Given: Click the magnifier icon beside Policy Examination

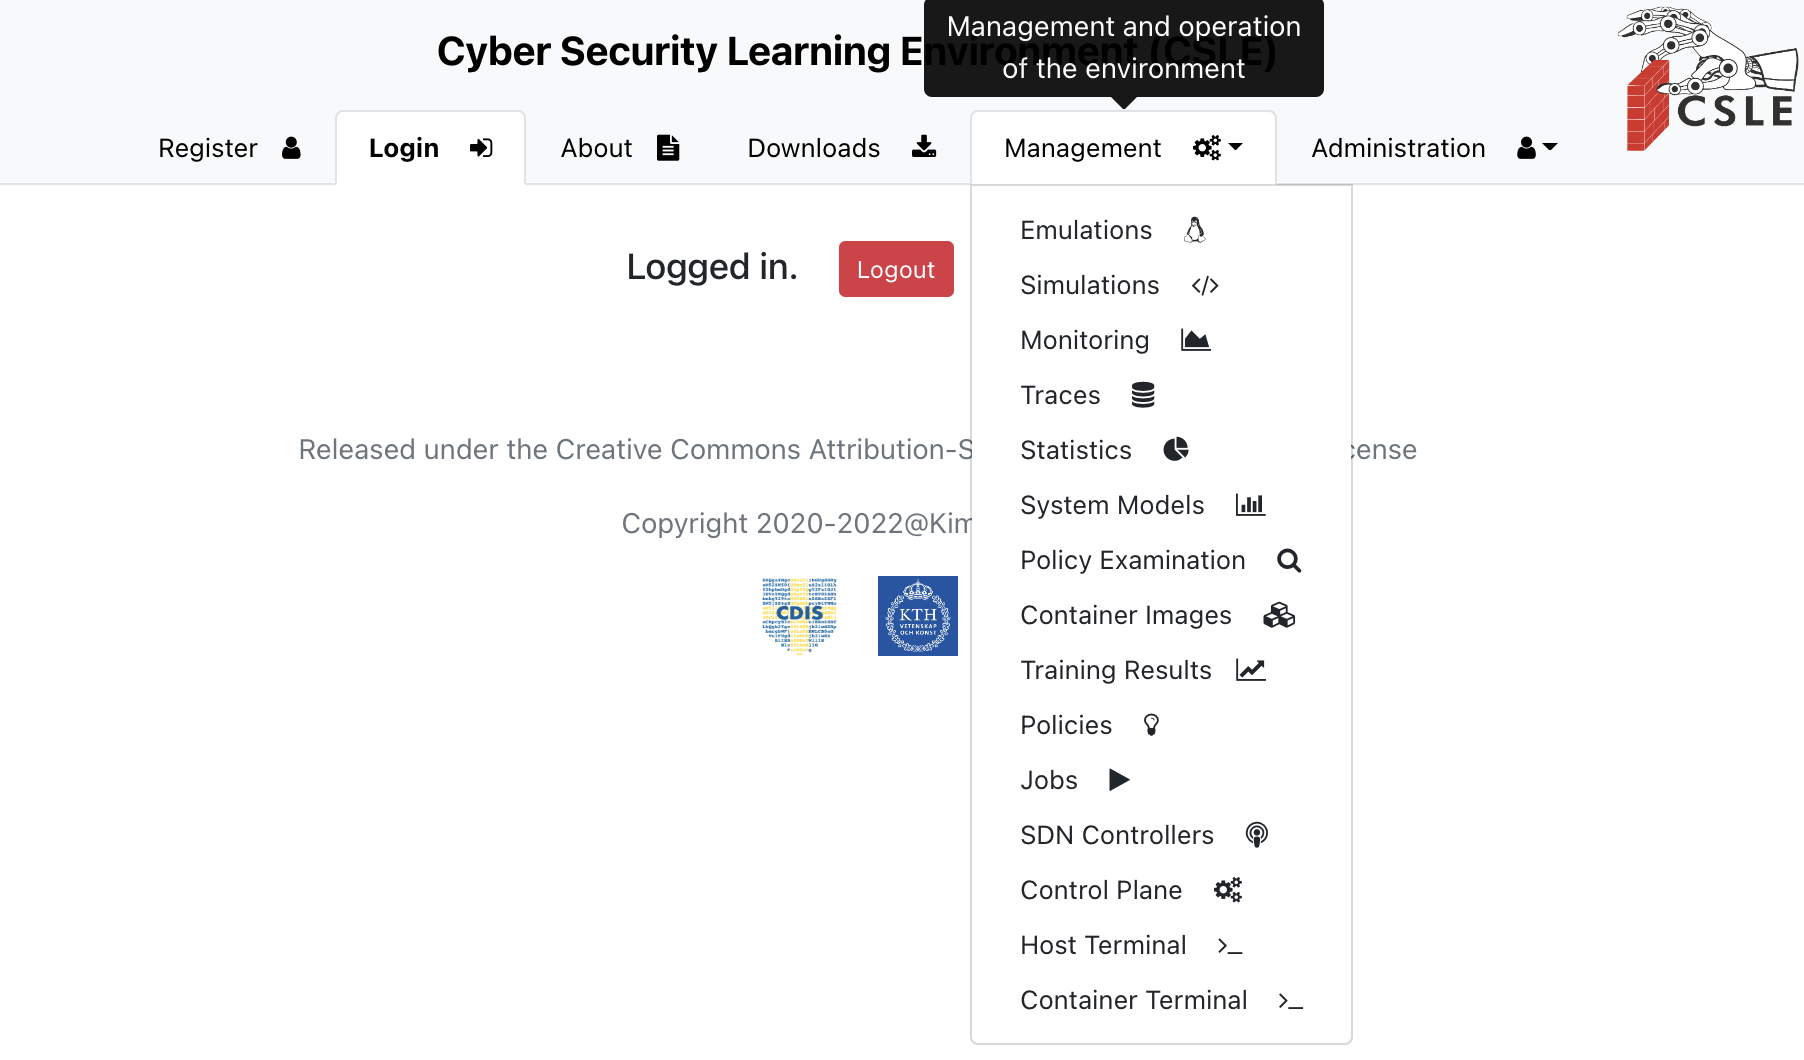Looking at the screenshot, I should coord(1289,561).
